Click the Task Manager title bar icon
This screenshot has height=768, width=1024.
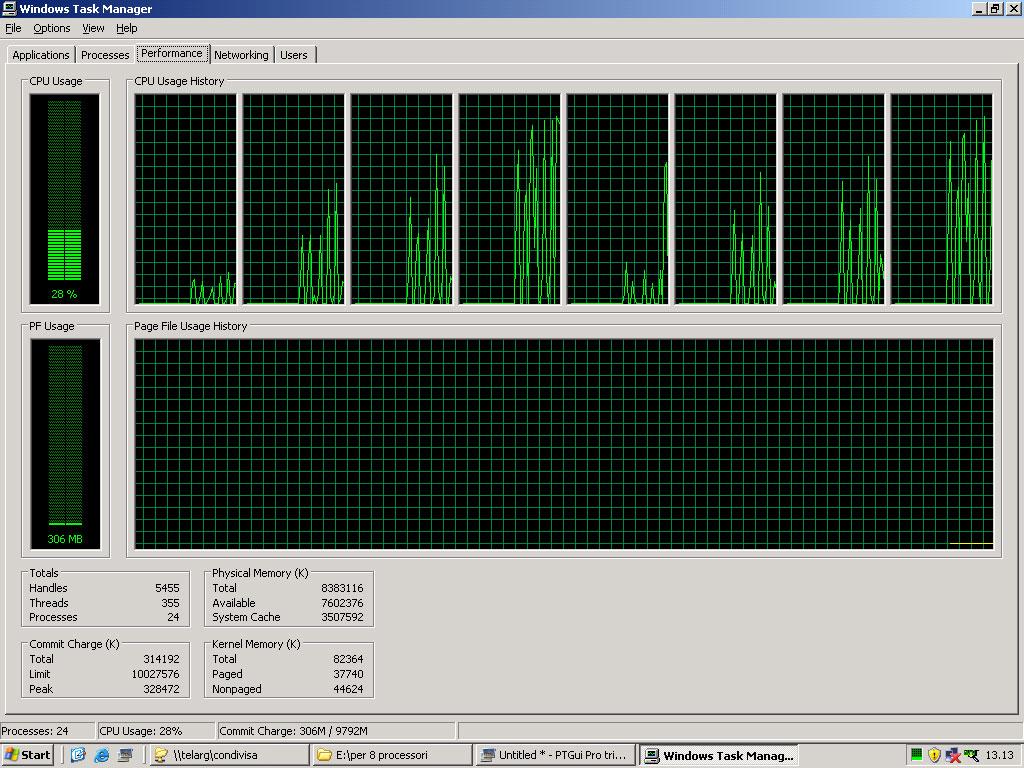[x=9, y=8]
